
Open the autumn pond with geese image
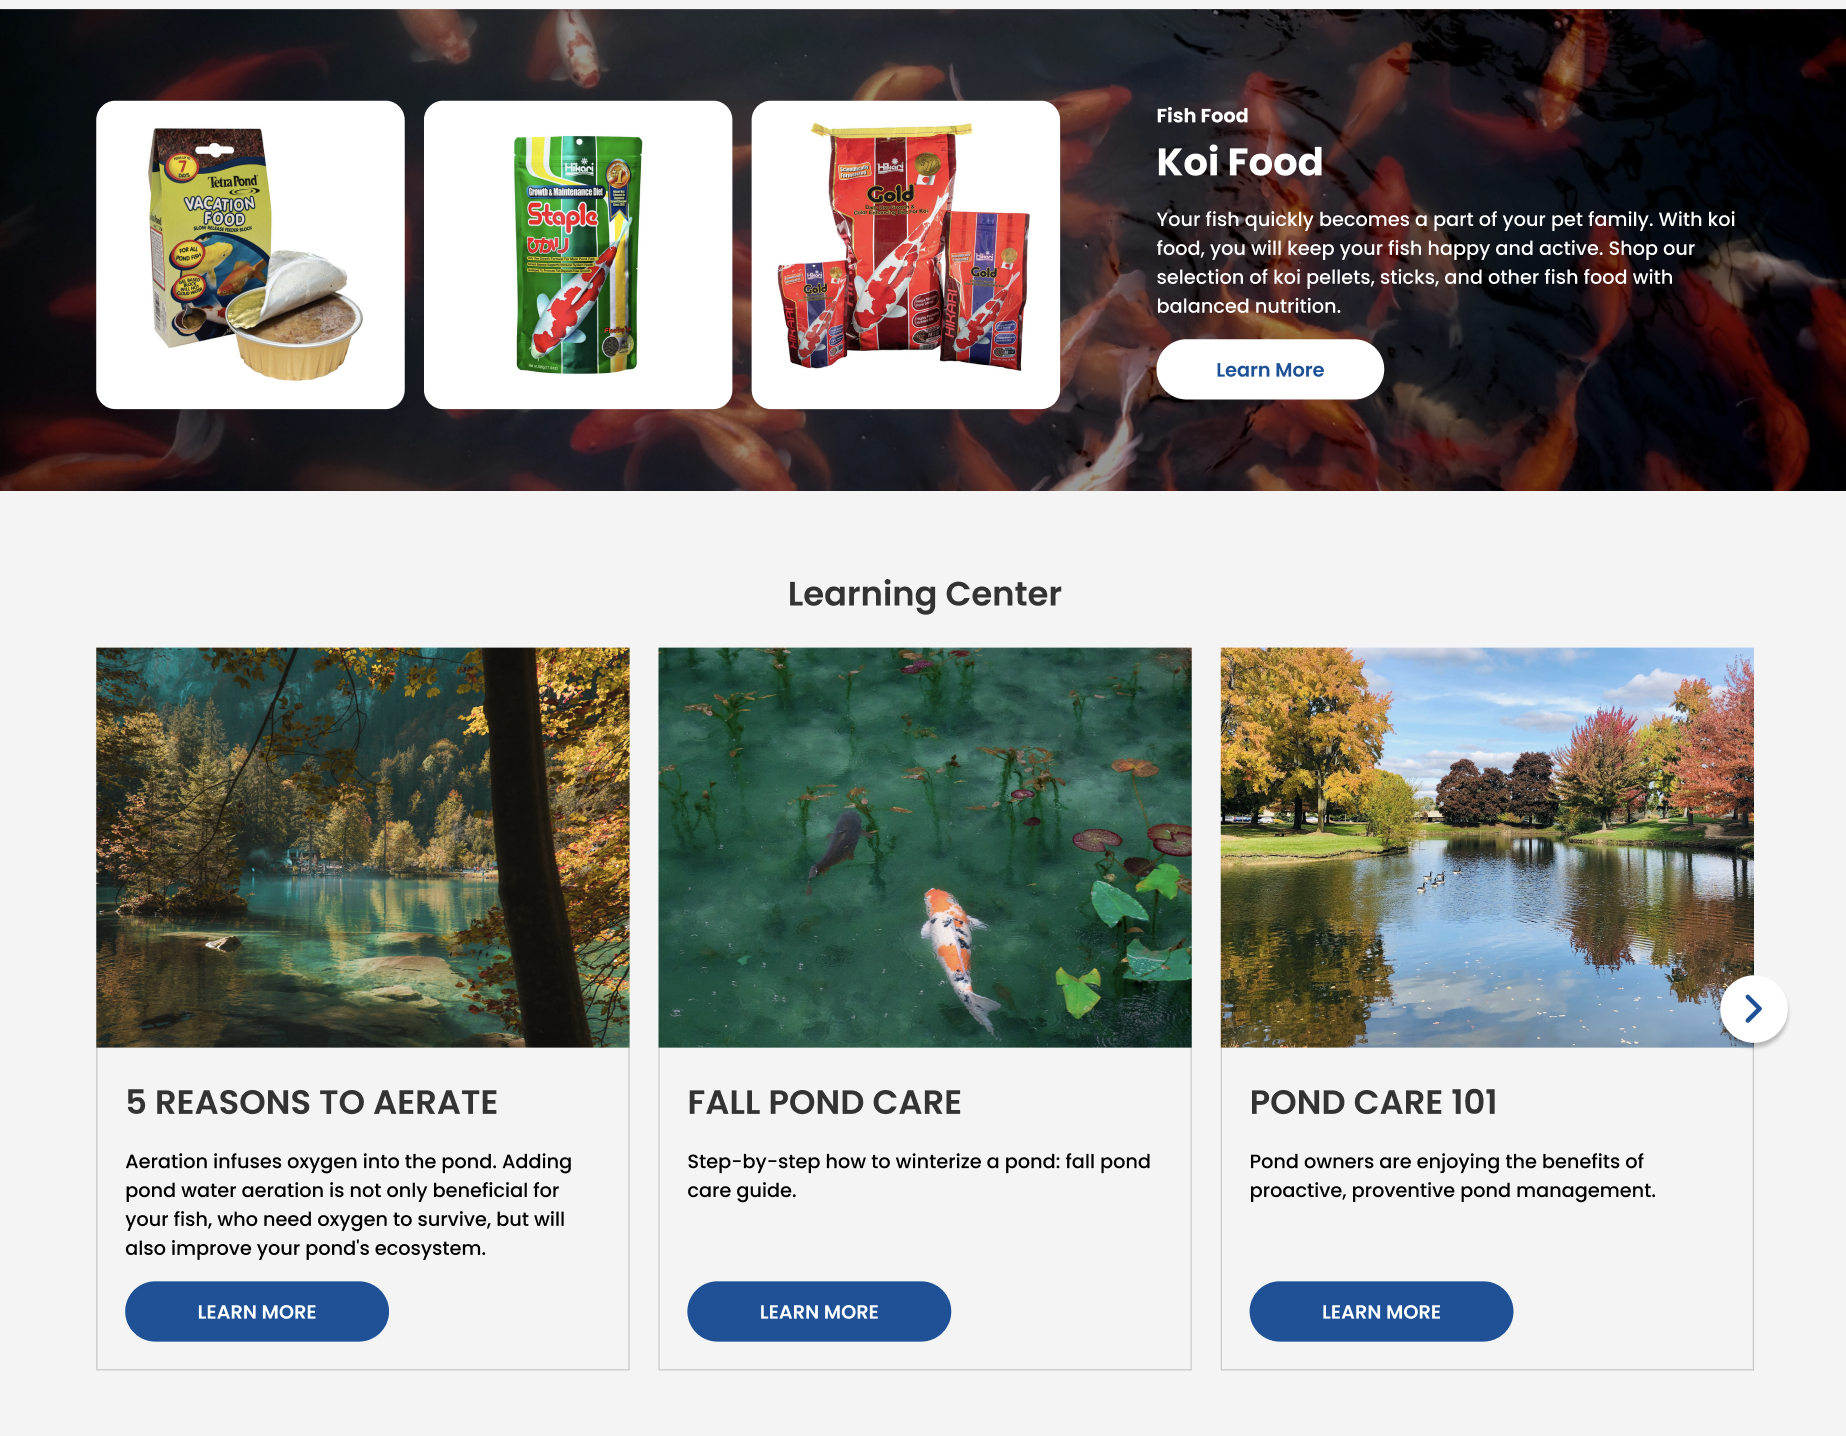pyautogui.click(x=1487, y=847)
